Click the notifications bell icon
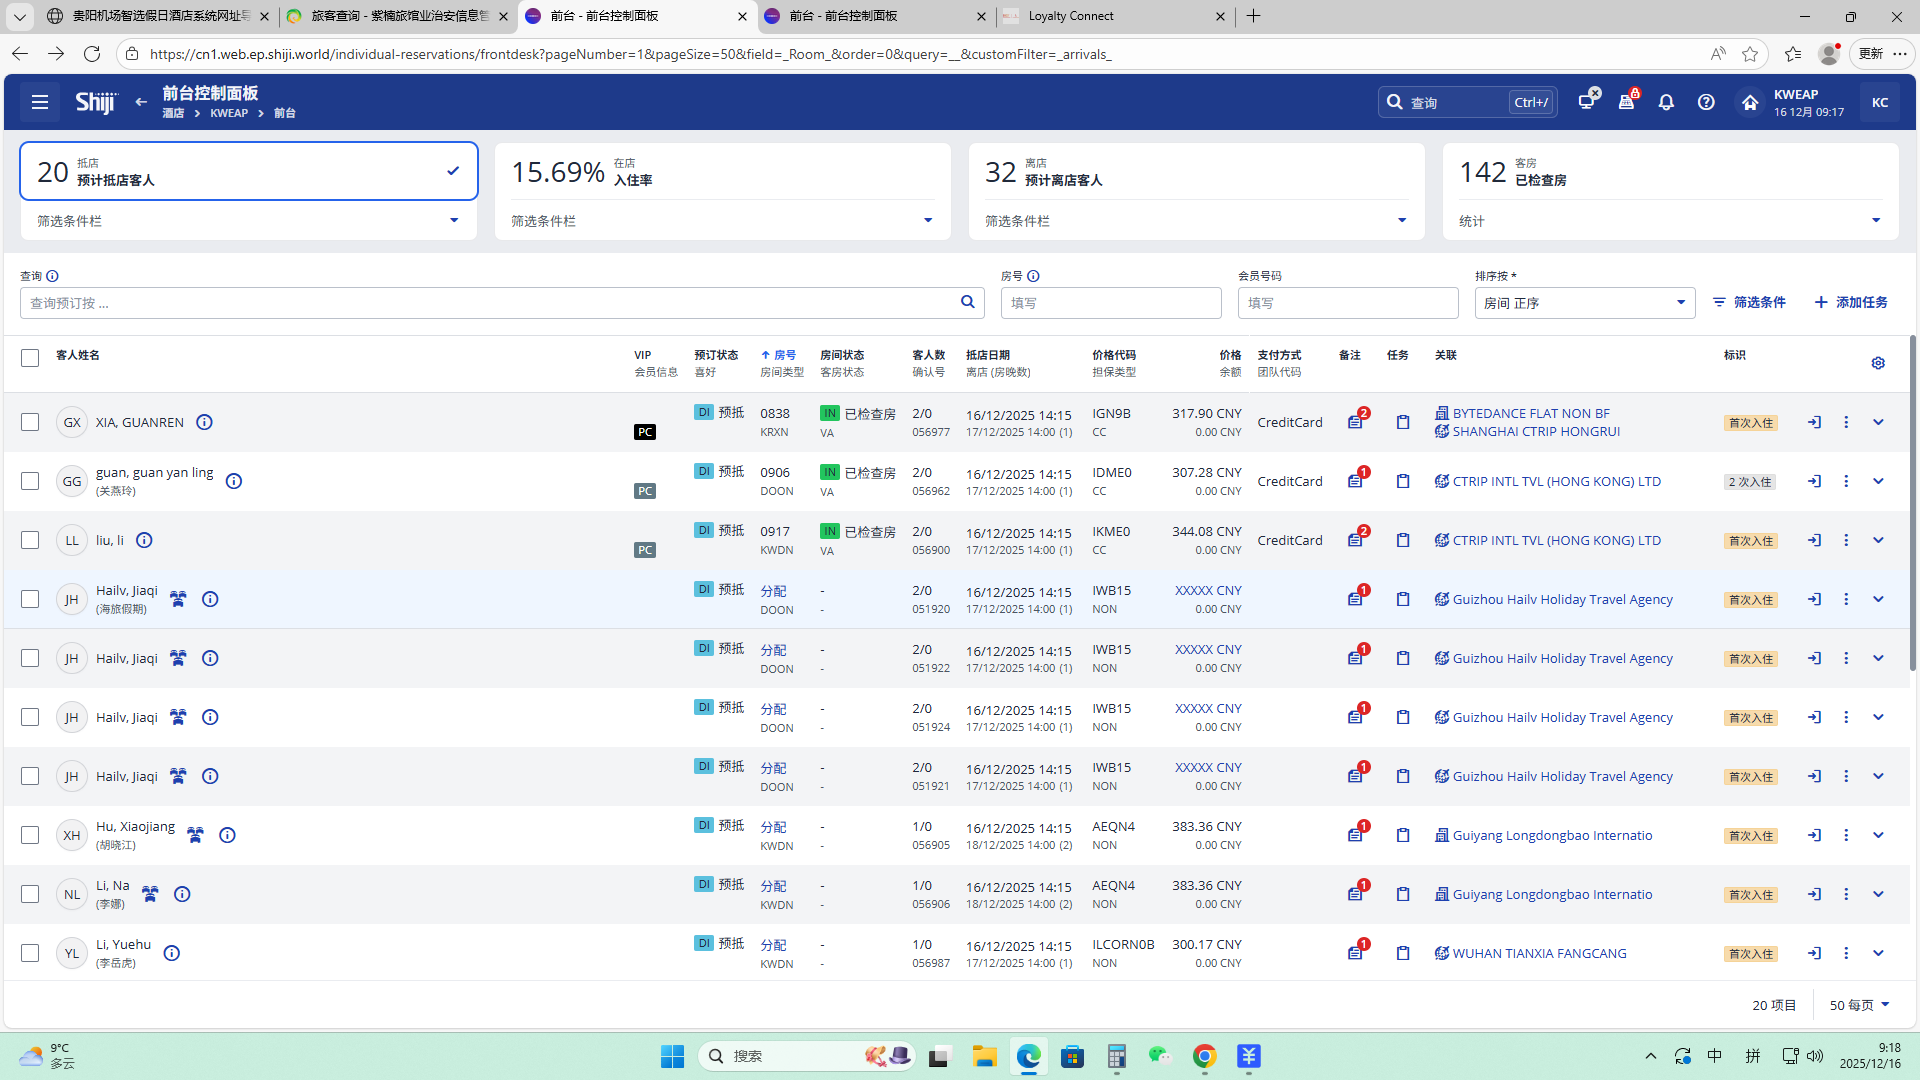This screenshot has height=1080, width=1920. click(1666, 102)
